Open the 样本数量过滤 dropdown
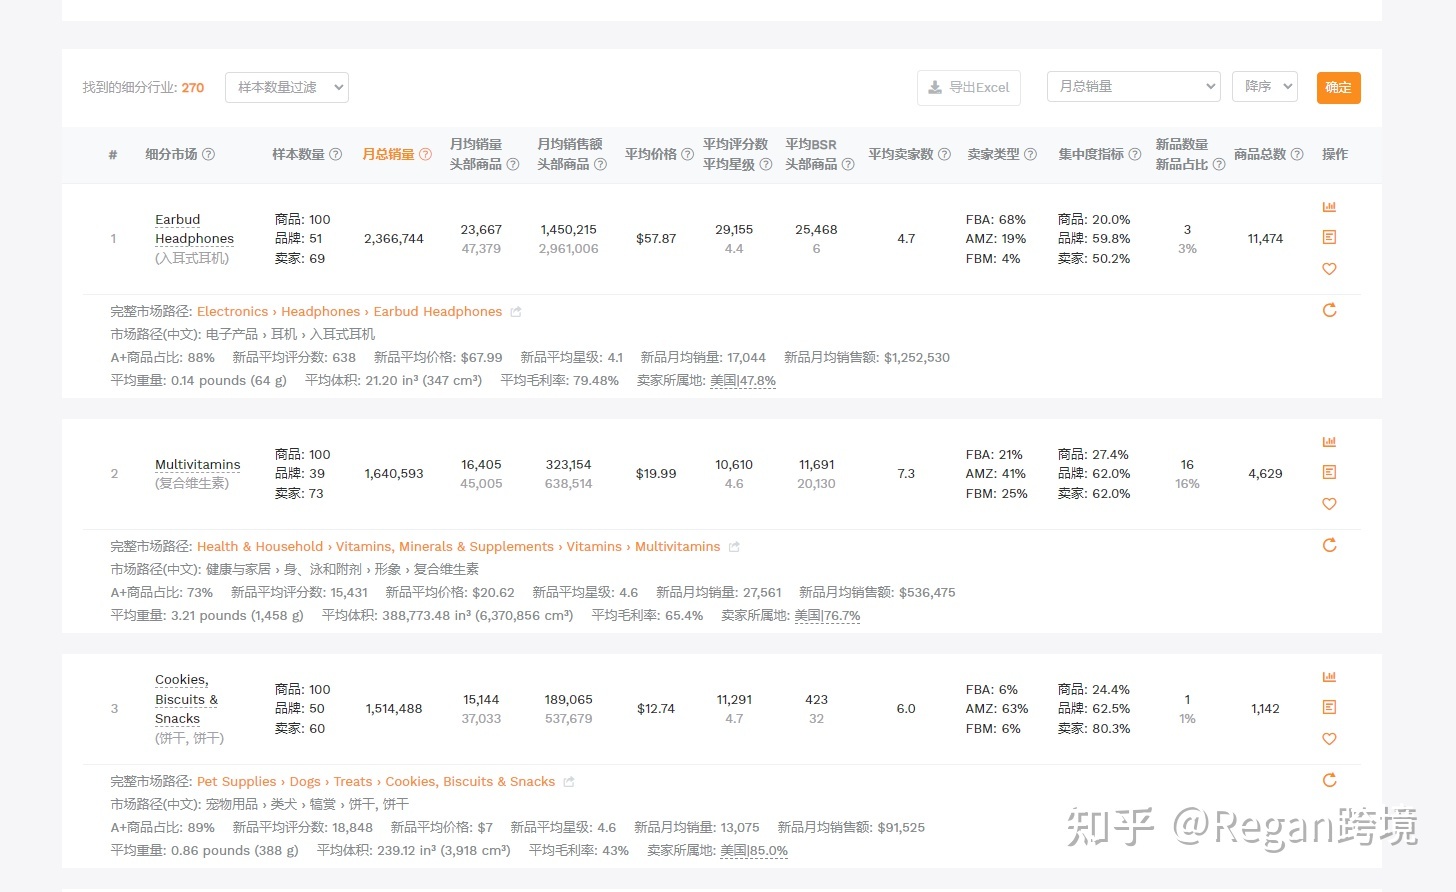The image size is (1456, 892). (287, 88)
